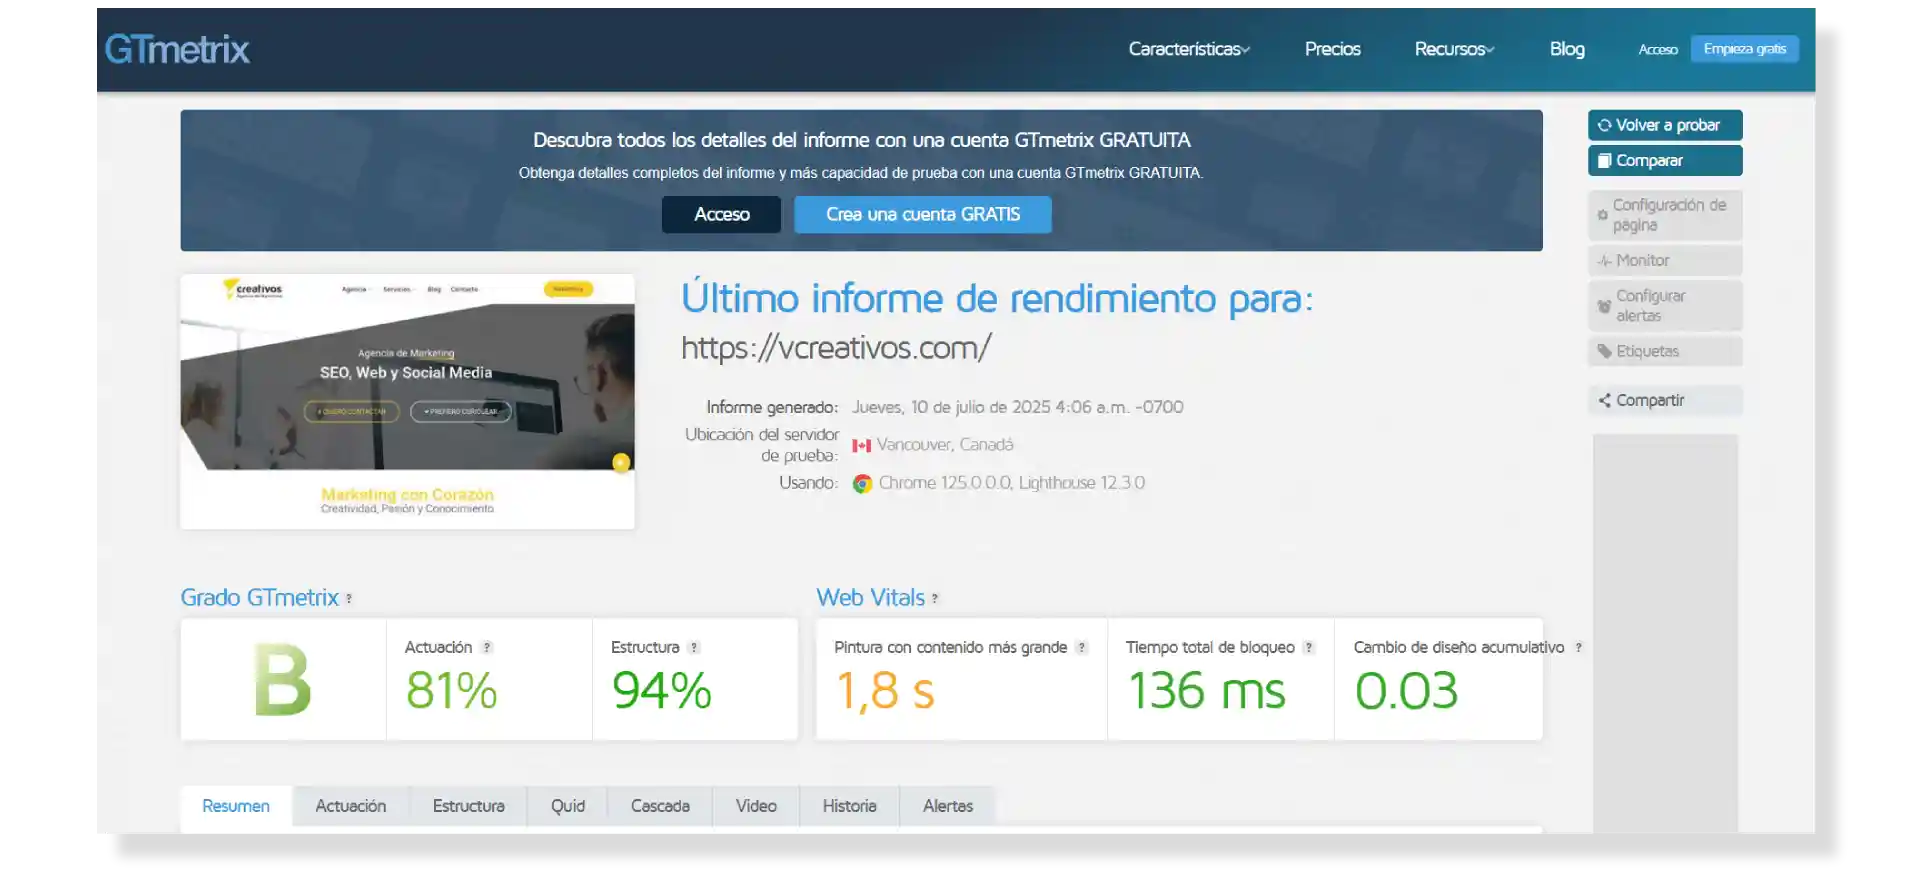Expand the Recursos dropdown menu
Image resolution: width=1913 pixels, height=879 pixels.
pos(1453,49)
